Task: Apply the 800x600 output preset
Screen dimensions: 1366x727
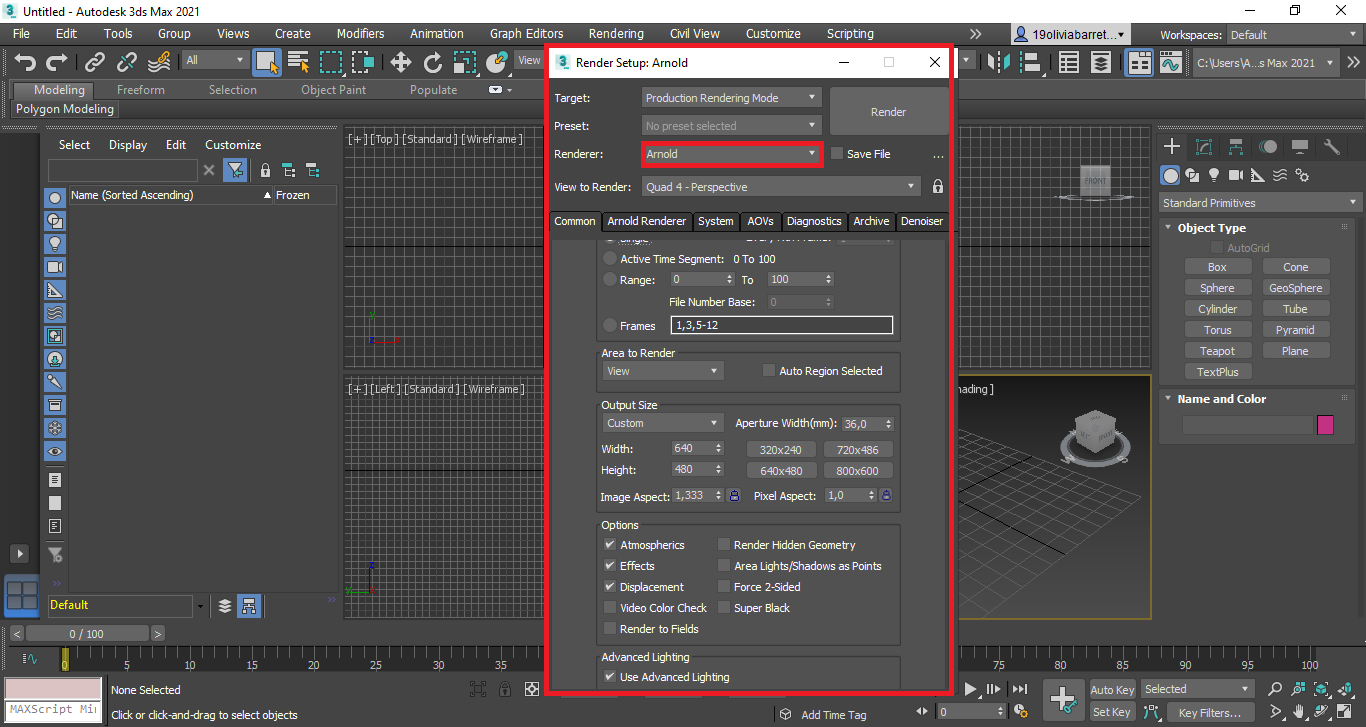Action: coord(858,471)
